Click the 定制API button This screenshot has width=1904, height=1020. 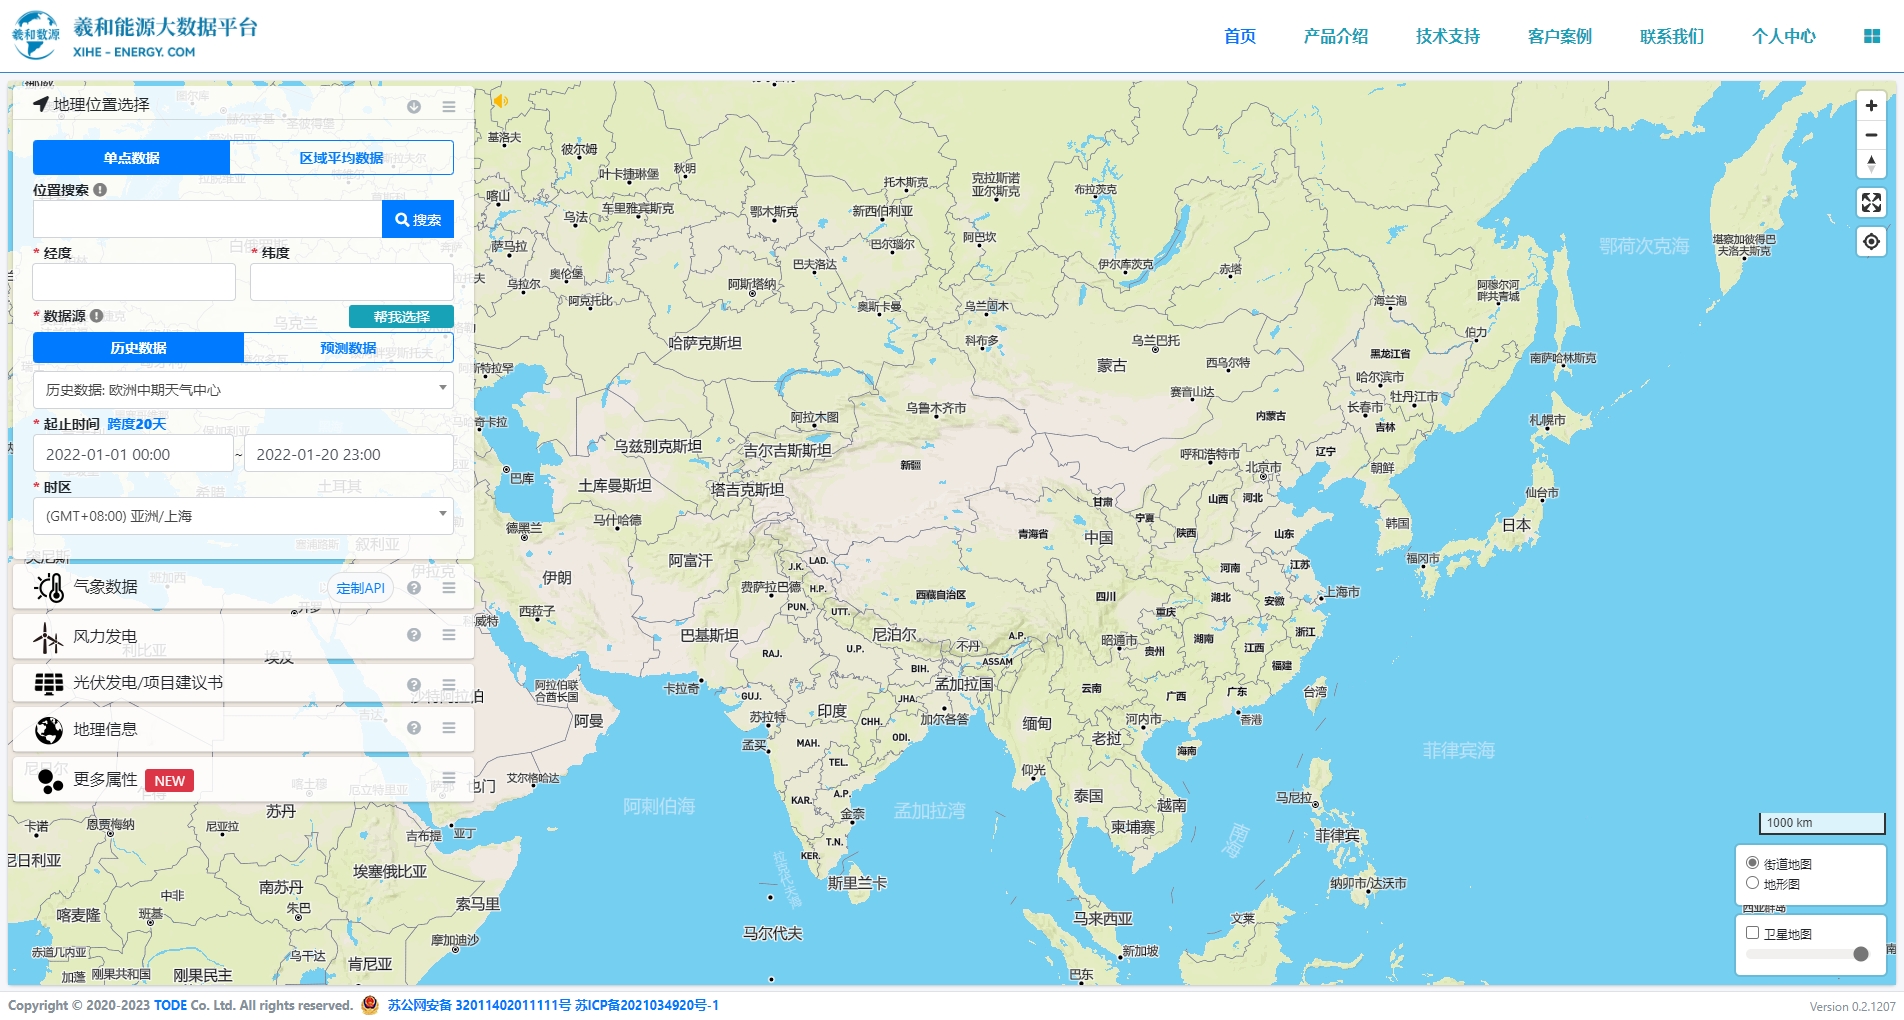tap(360, 588)
